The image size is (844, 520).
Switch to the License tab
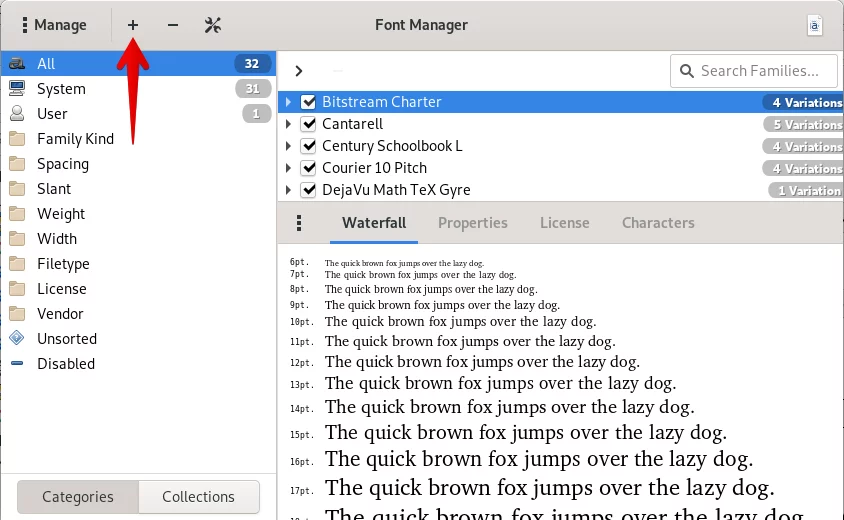[565, 223]
